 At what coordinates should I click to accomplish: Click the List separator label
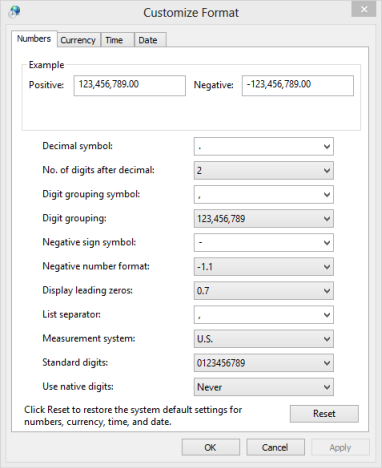71,314
